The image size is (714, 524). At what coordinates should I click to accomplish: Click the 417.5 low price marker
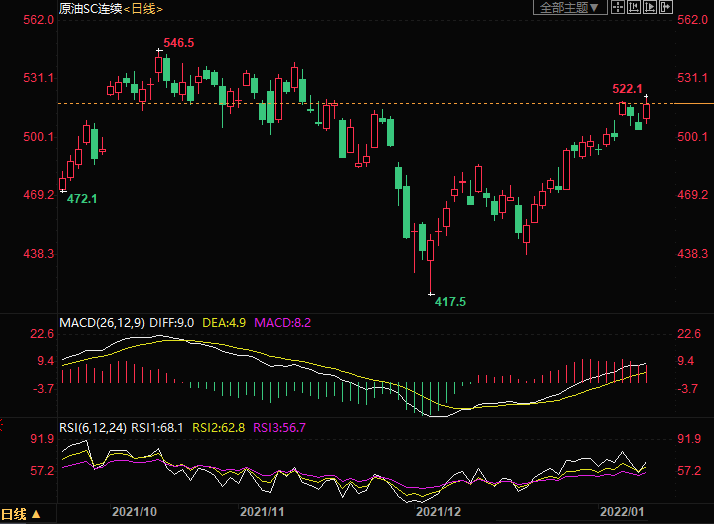[451, 301]
